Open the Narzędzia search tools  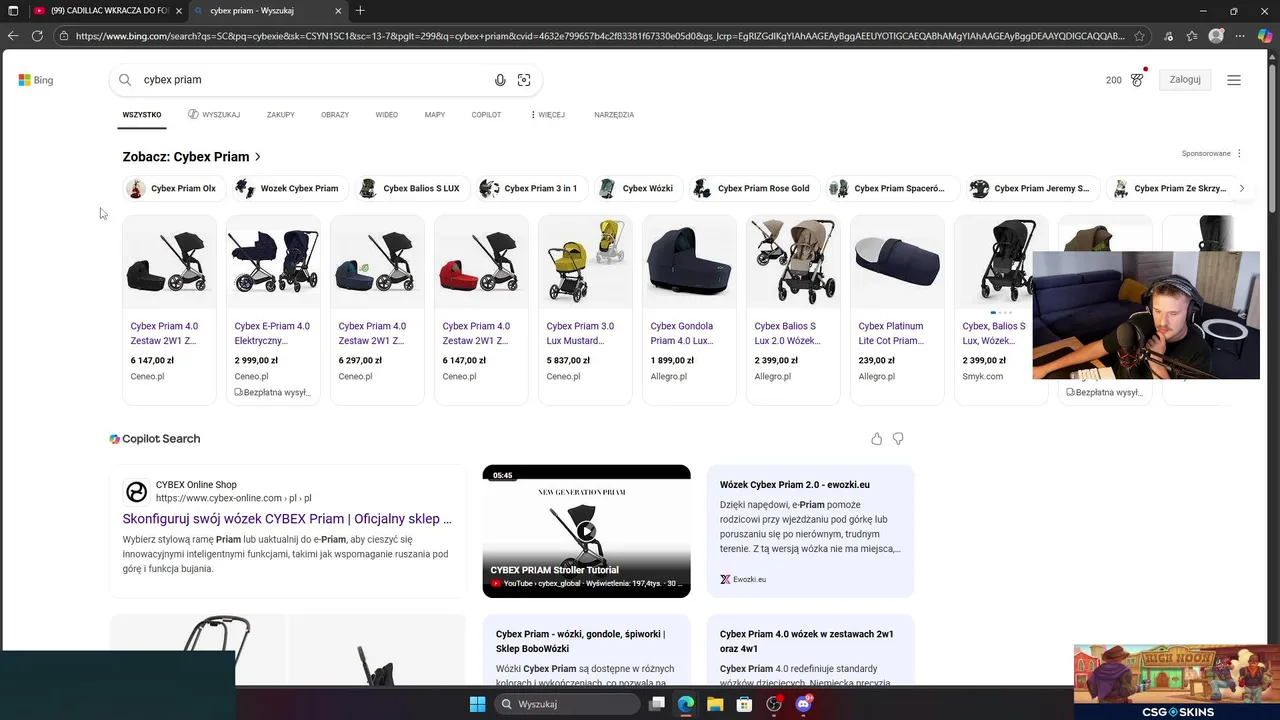[x=614, y=115]
